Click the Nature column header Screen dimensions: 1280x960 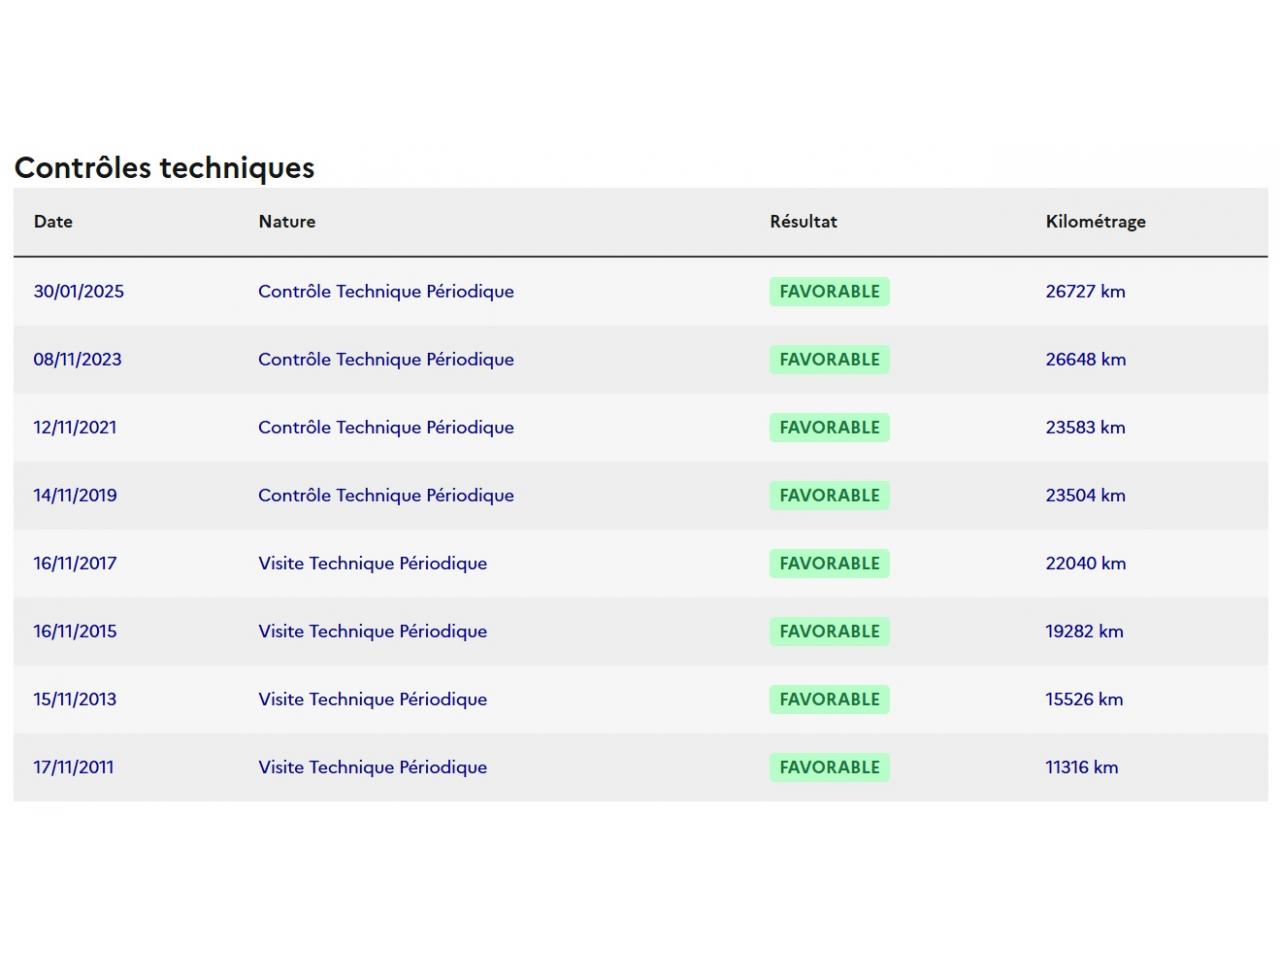coord(287,221)
